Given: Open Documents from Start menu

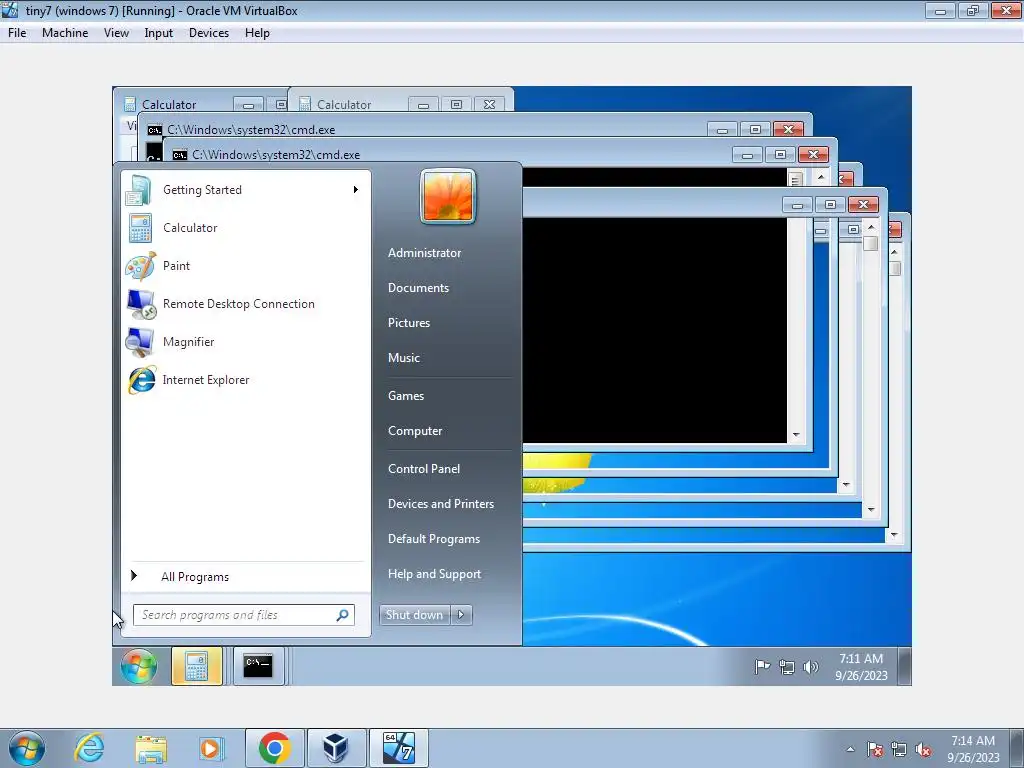Looking at the screenshot, I should click(419, 288).
